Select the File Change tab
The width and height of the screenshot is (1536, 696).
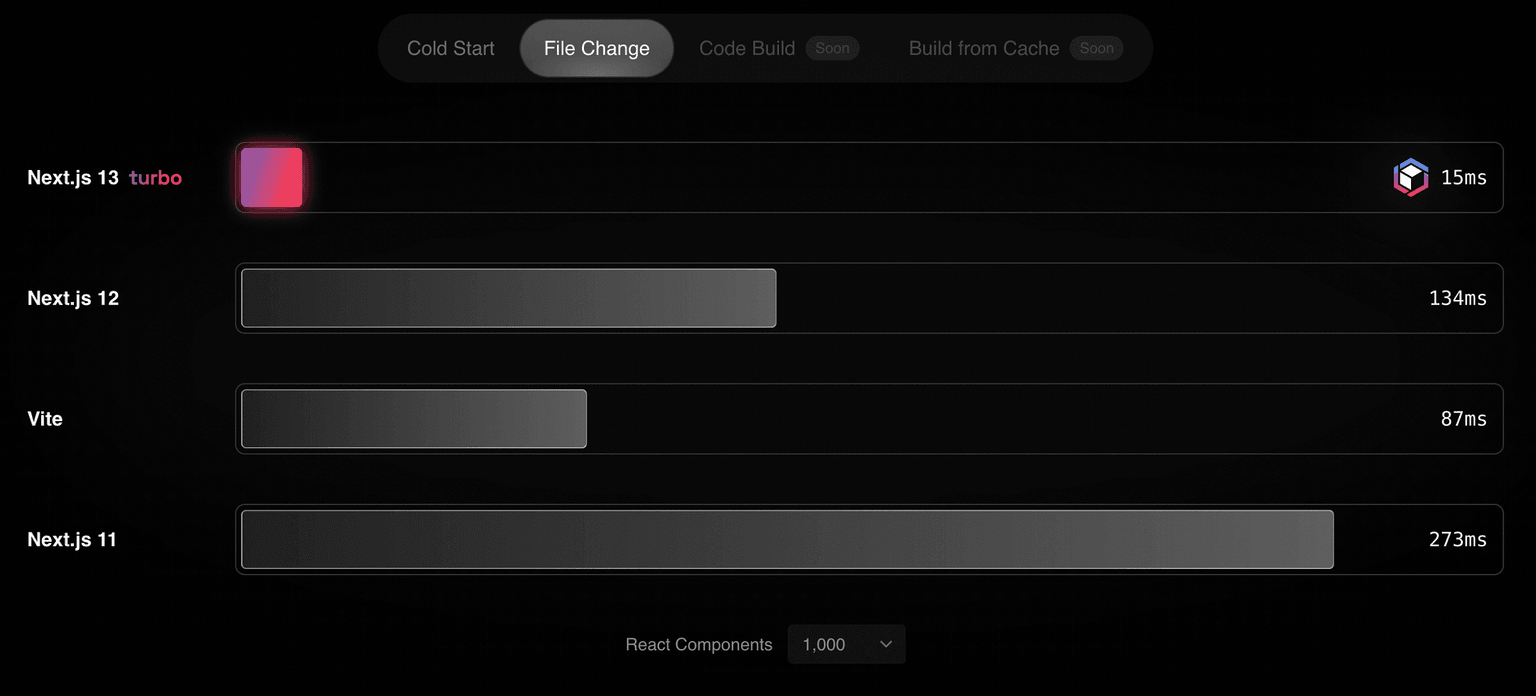(x=597, y=48)
